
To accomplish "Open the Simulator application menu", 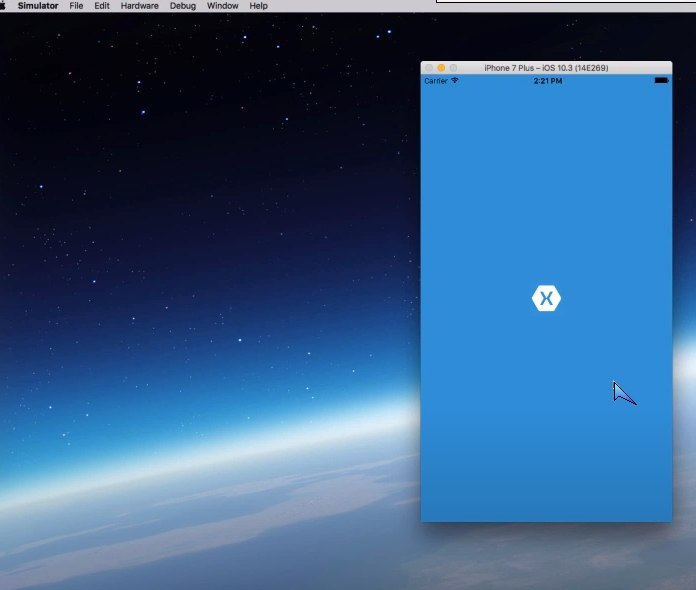I will (x=38, y=6).
